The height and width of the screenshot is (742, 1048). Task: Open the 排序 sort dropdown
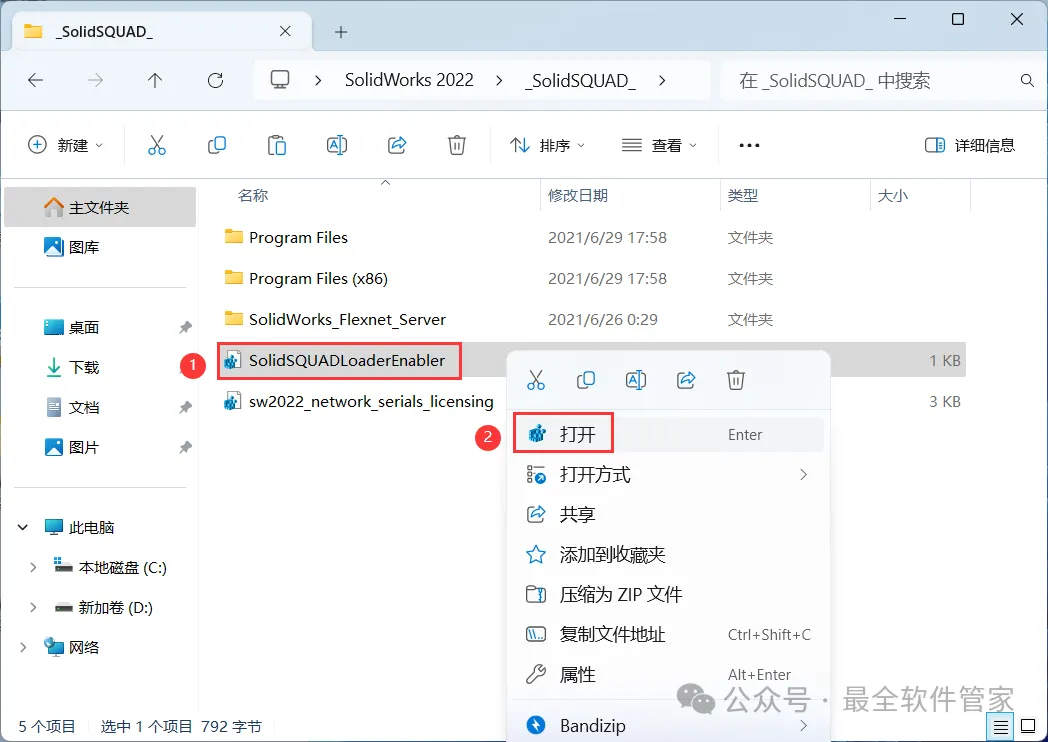tap(547, 145)
